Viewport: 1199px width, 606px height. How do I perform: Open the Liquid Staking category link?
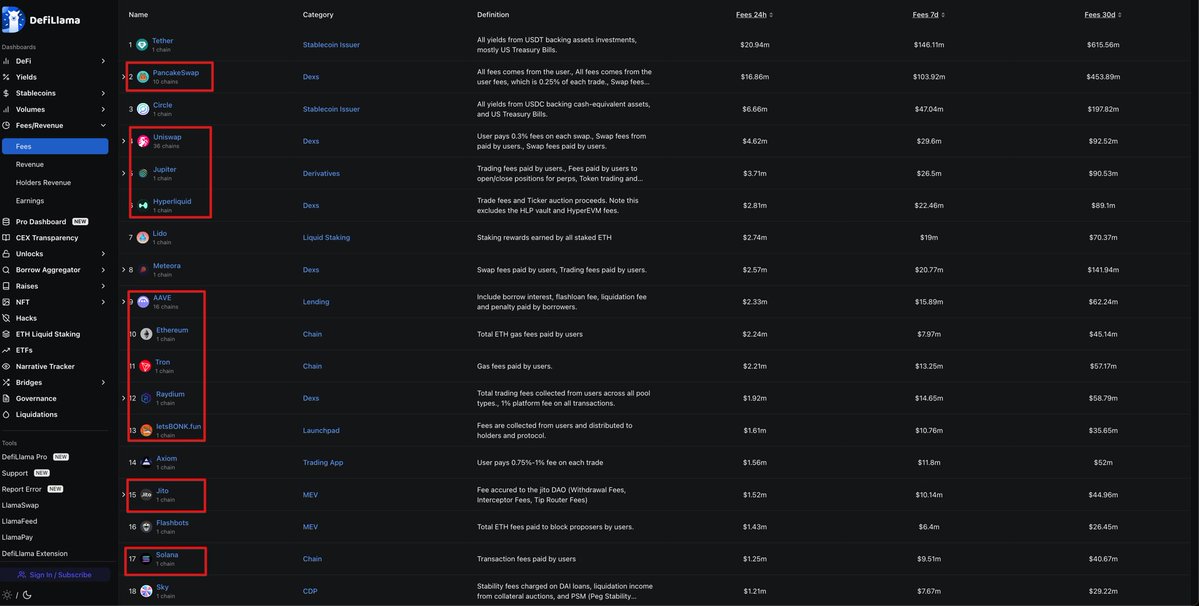click(326, 238)
